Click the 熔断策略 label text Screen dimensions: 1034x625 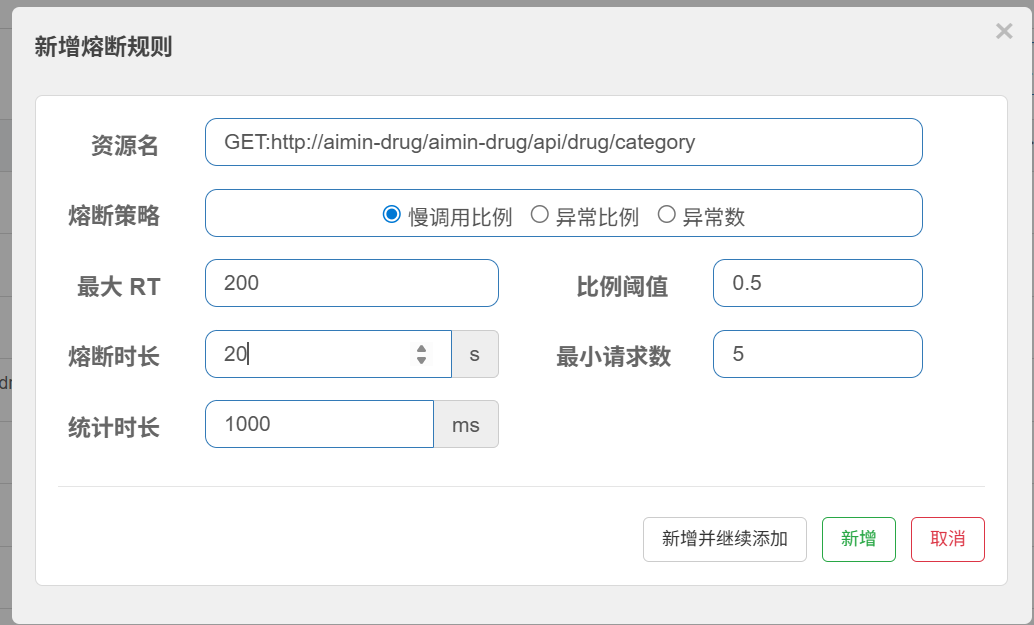114,216
